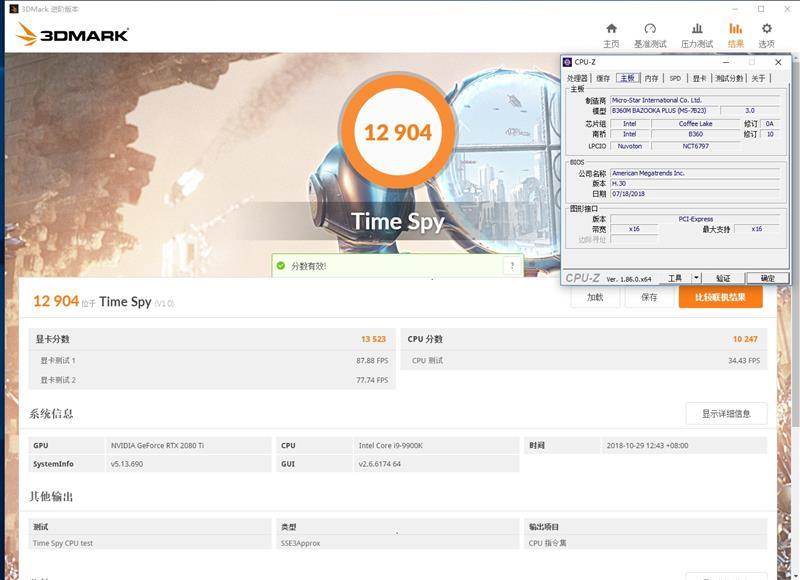Open the CPU-Z 内存 tab
This screenshot has height=580, width=800.
pyautogui.click(x=651, y=78)
